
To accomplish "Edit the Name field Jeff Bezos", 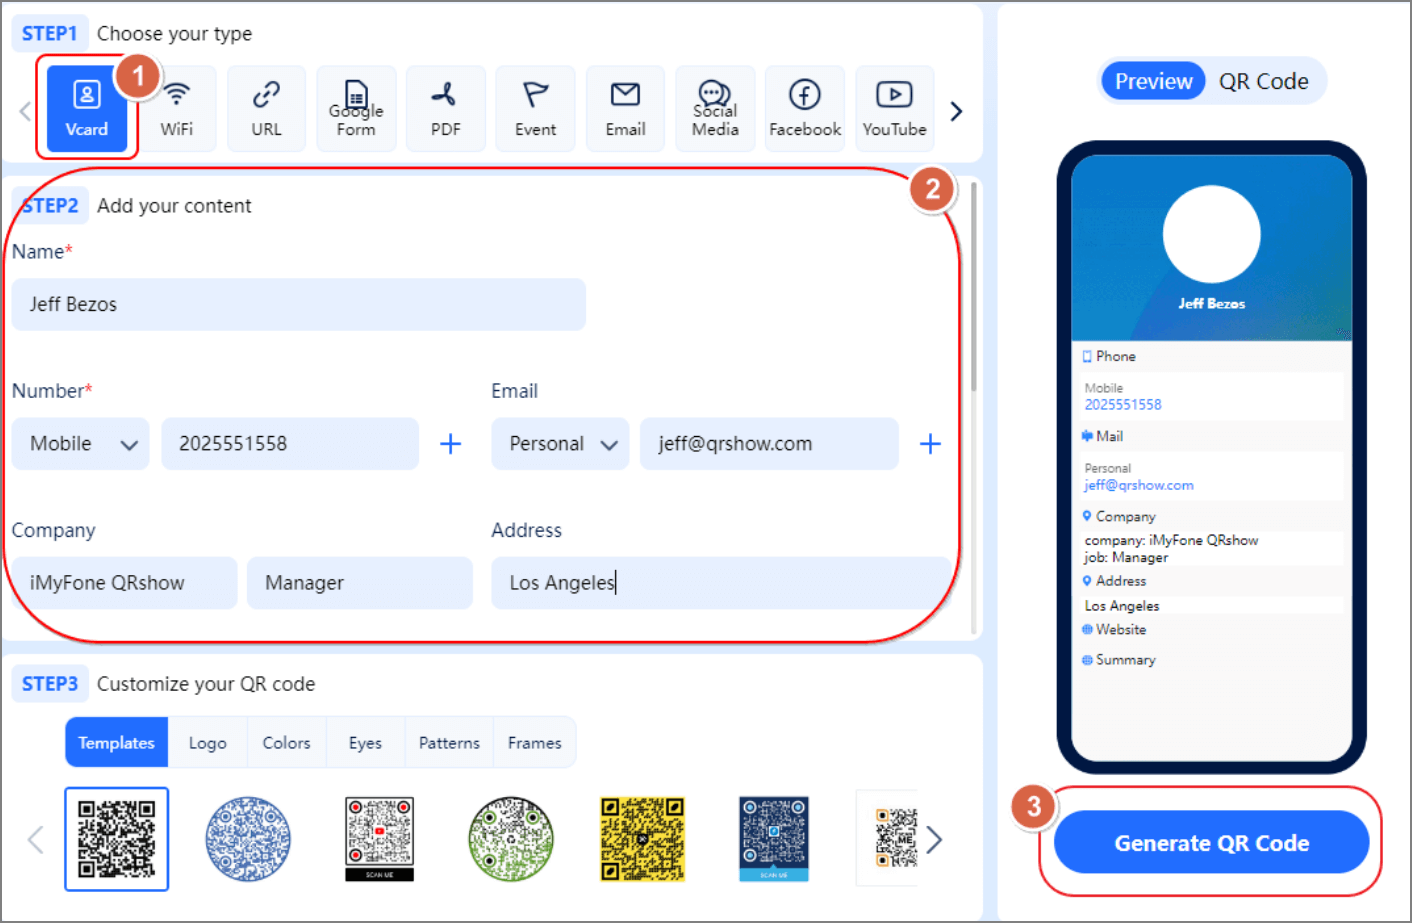I will tap(299, 304).
